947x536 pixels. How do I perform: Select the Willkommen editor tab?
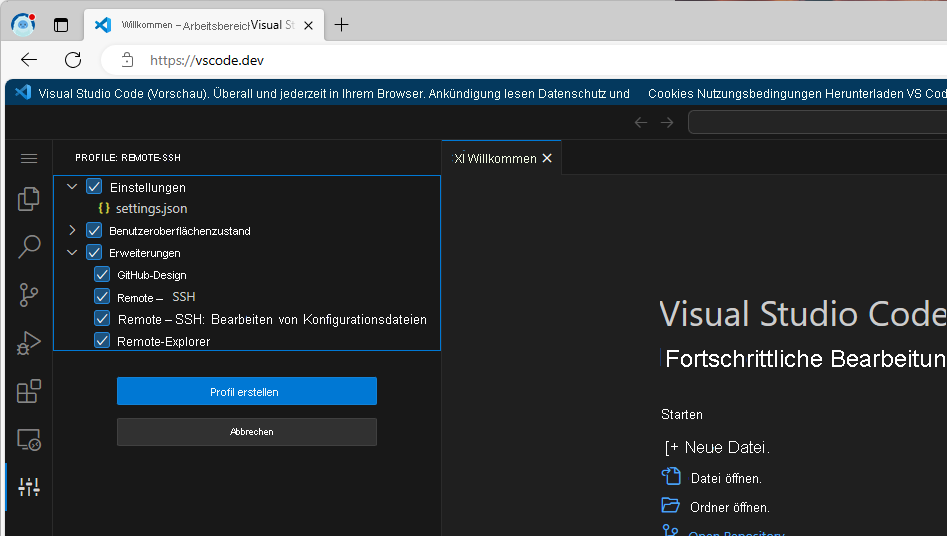point(502,158)
